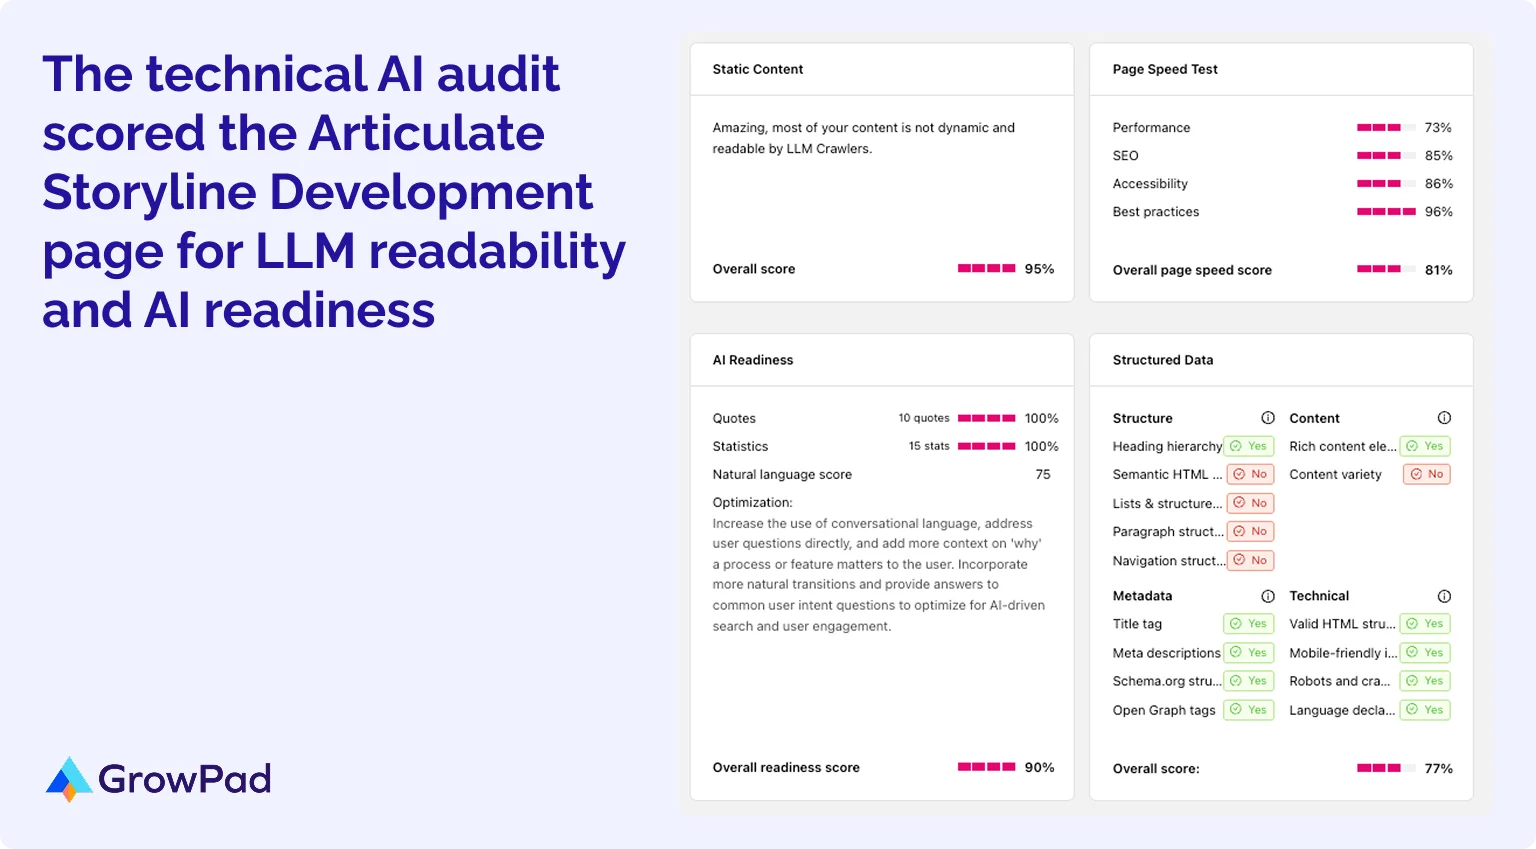Click the GrowPad logo
Image resolution: width=1536 pixels, height=849 pixels.
click(x=158, y=779)
